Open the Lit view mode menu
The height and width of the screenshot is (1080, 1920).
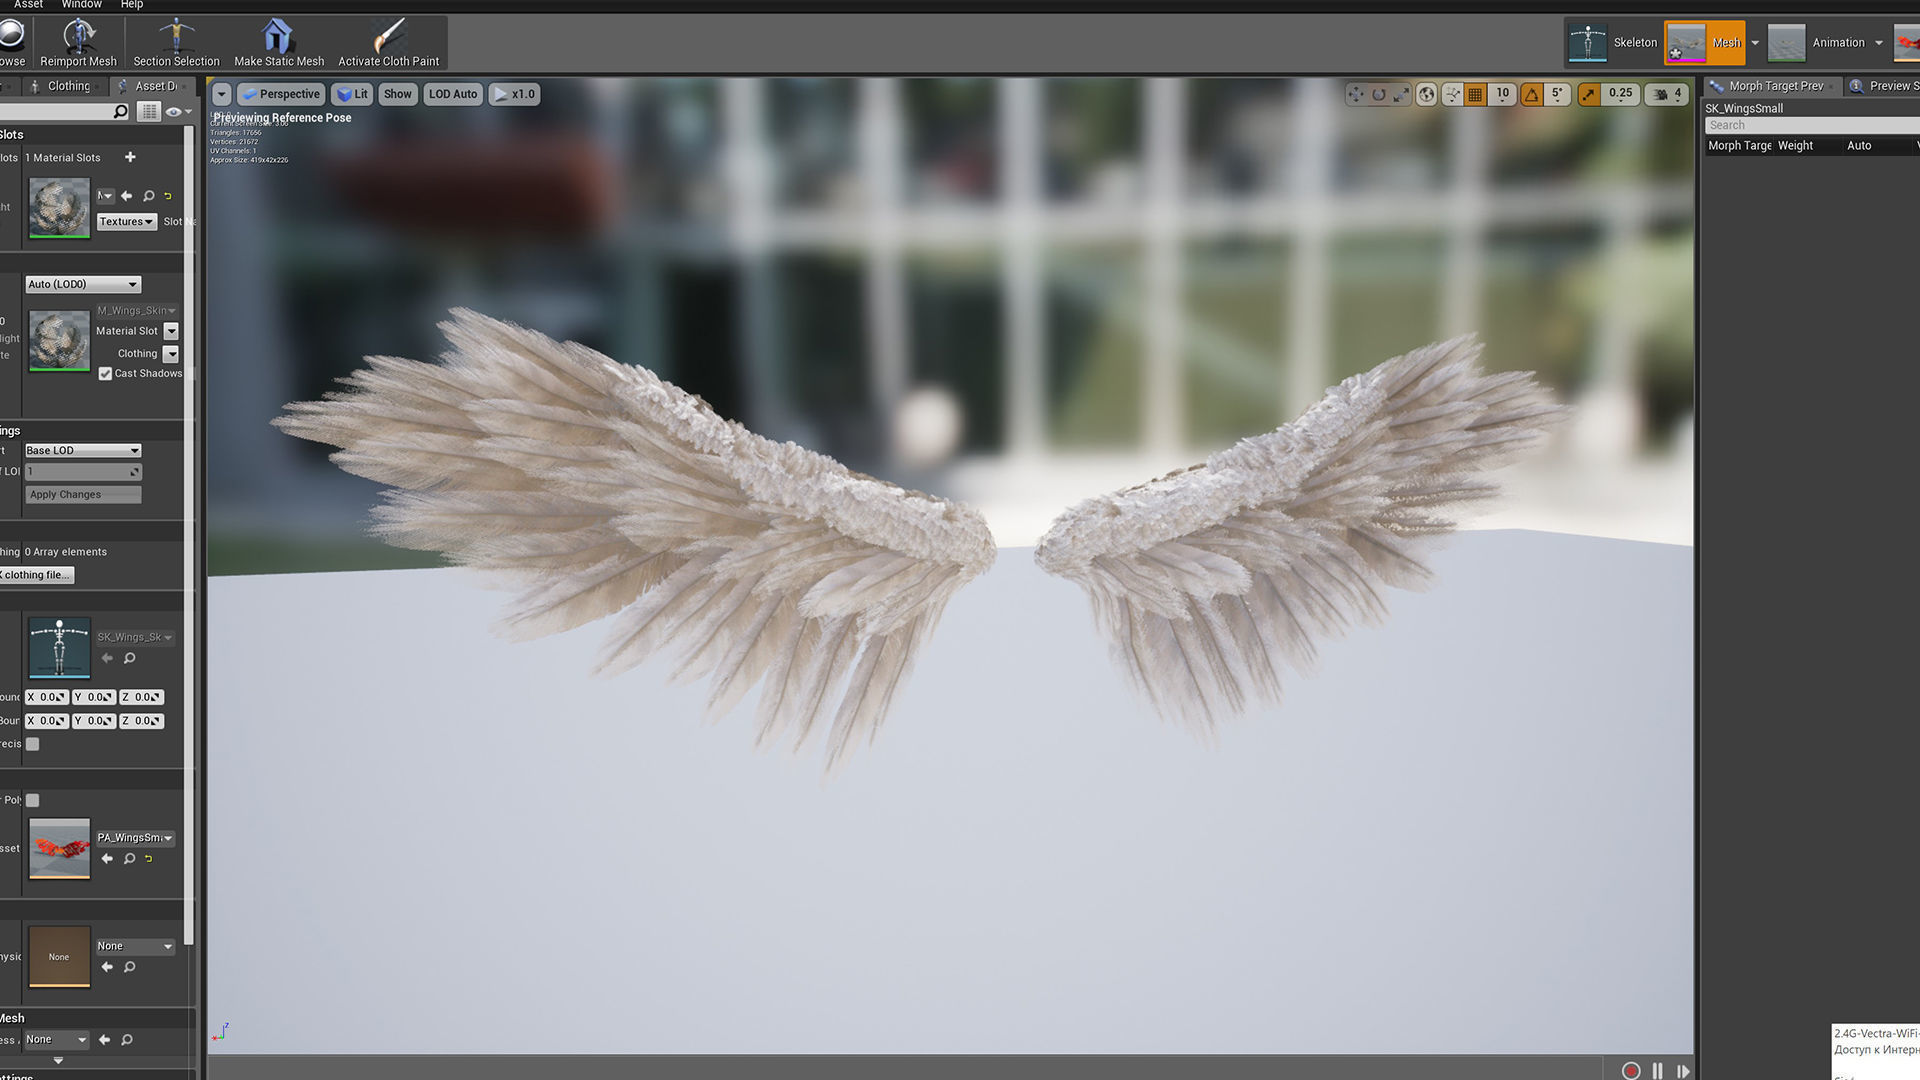(352, 94)
